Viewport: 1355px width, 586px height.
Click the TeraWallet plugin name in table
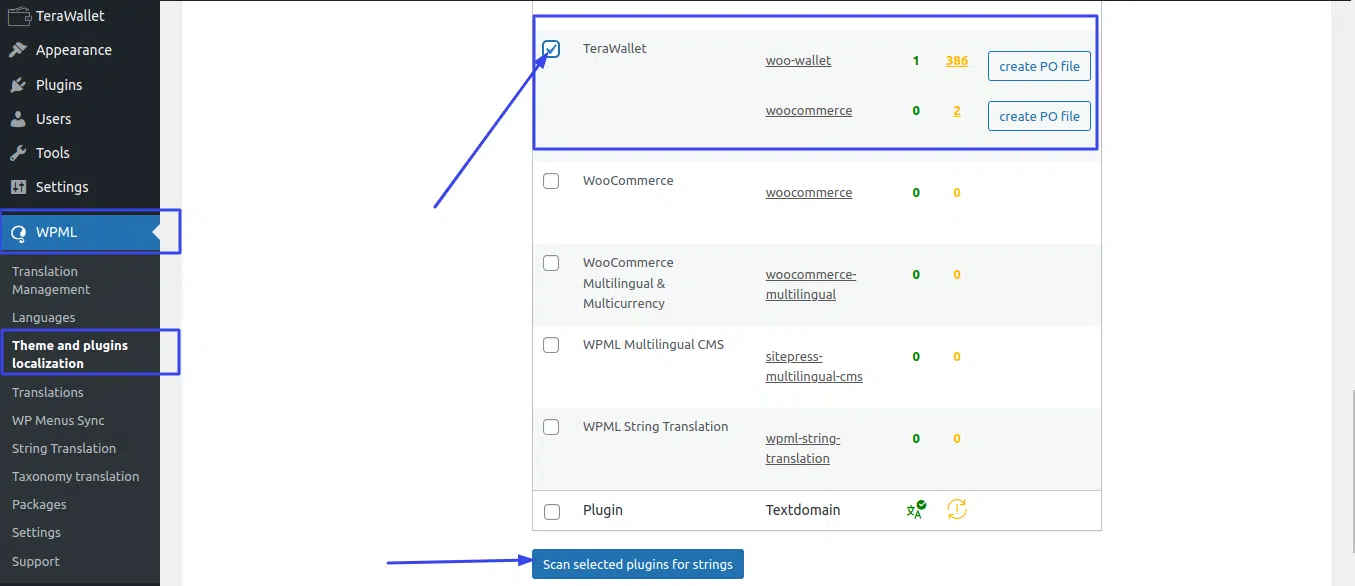pos(615,48)
